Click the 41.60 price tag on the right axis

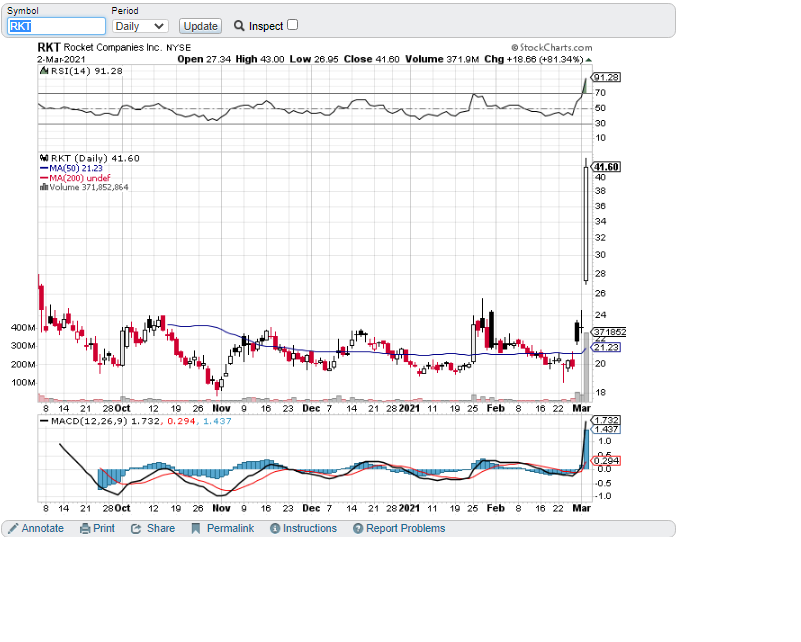606,167
